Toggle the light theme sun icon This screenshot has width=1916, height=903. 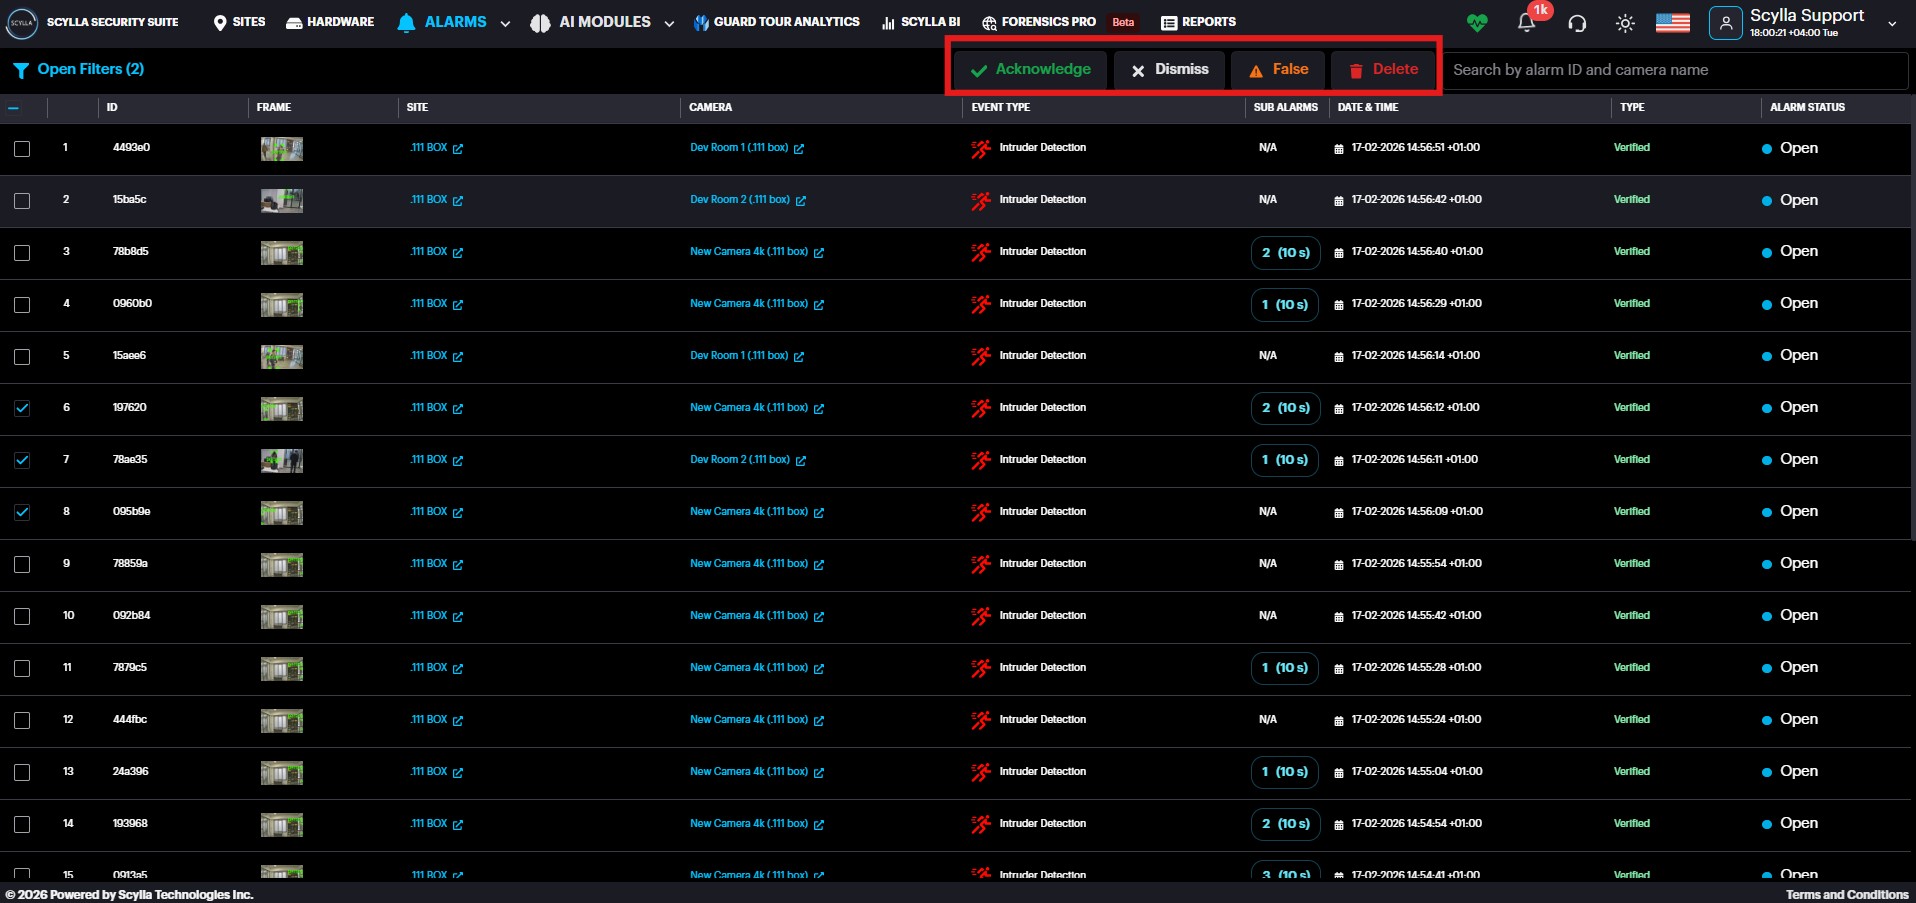(x=1625, y=23)
